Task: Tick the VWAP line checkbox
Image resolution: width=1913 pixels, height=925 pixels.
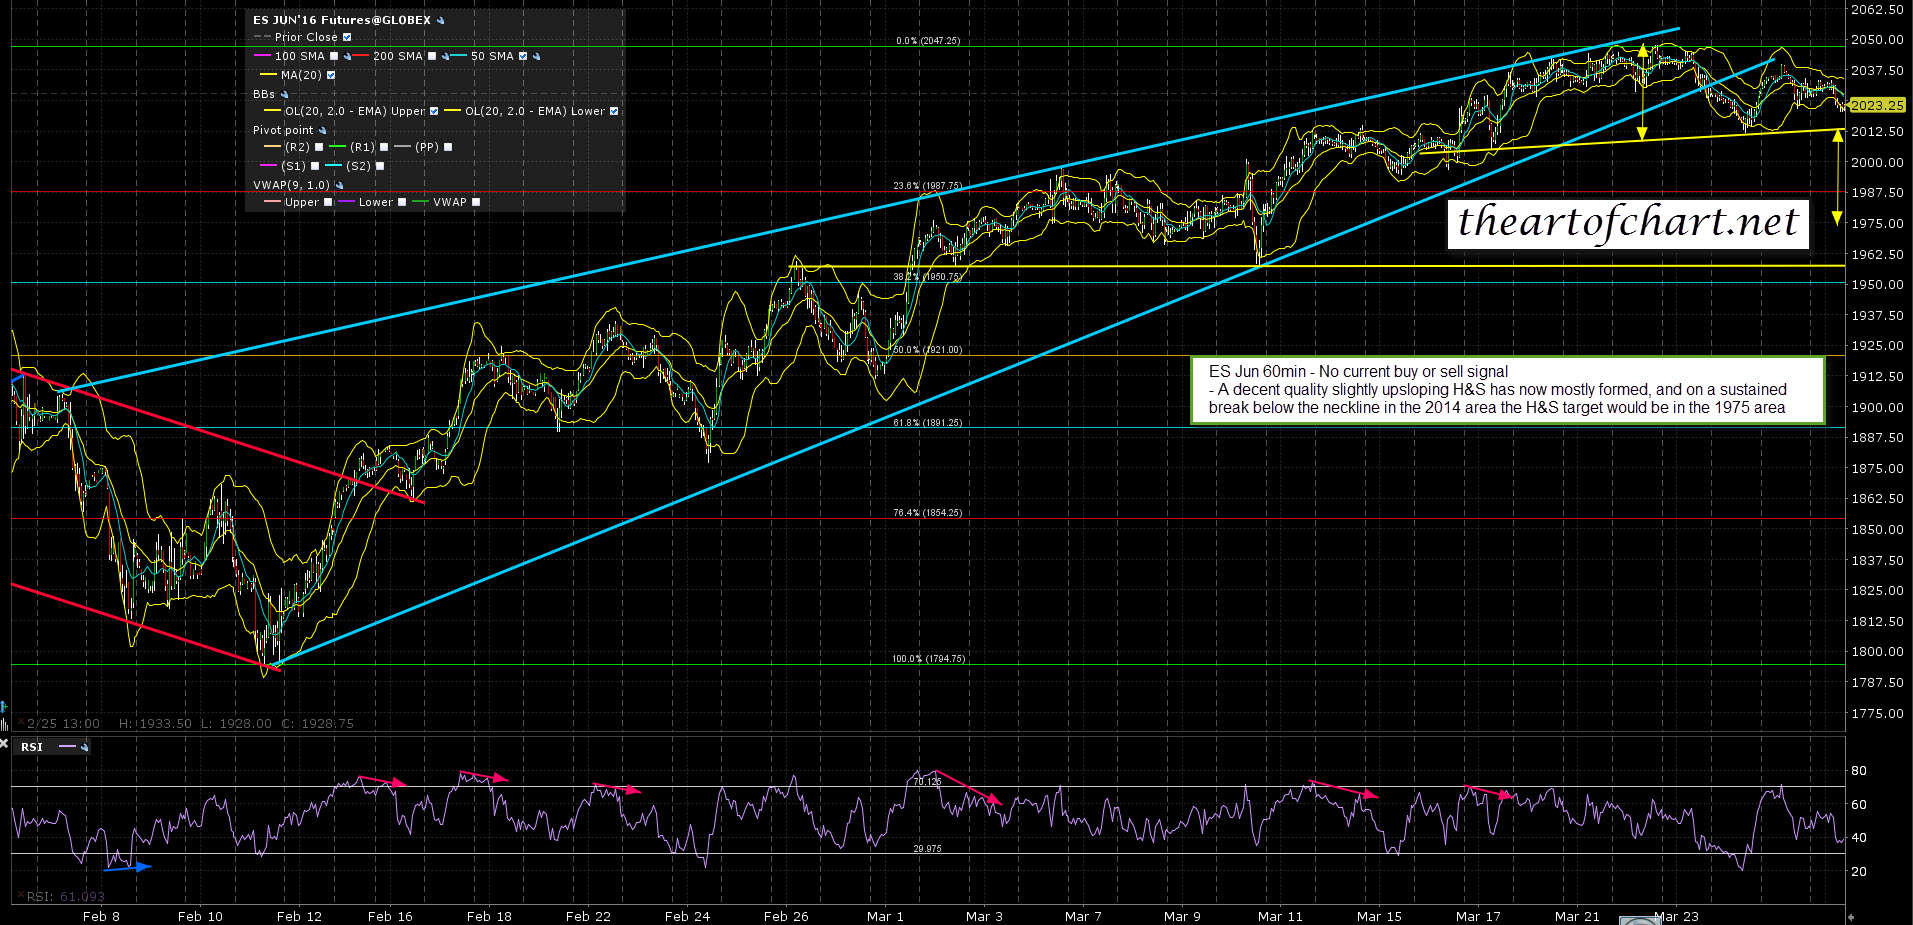Action: (476, 202)
